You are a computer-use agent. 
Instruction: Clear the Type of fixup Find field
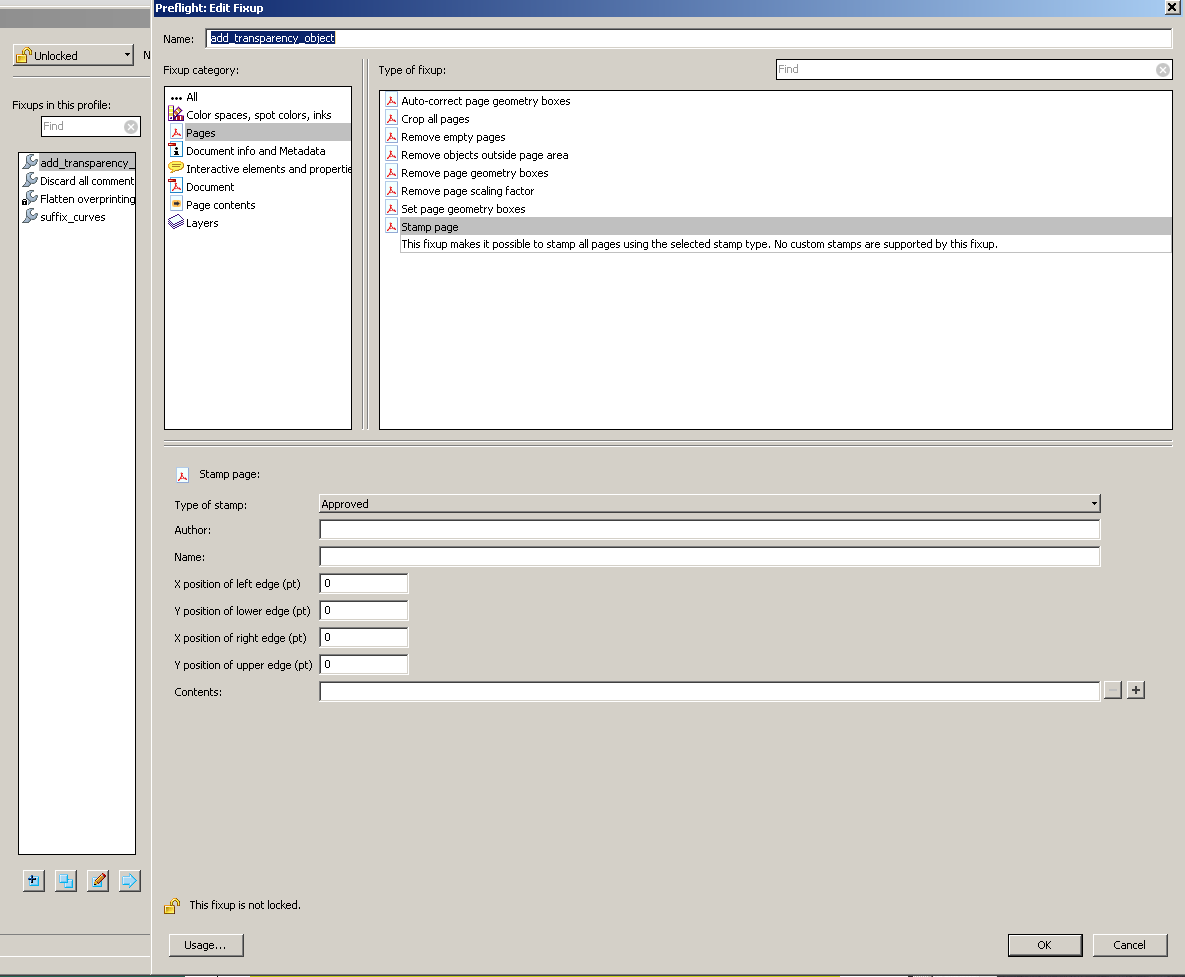tap(1162, 70)
